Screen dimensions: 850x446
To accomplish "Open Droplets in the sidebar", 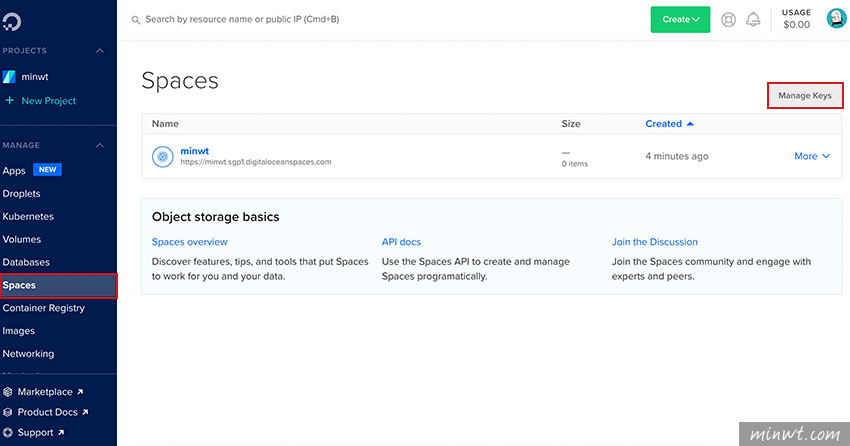I will [x=21, y=193].
